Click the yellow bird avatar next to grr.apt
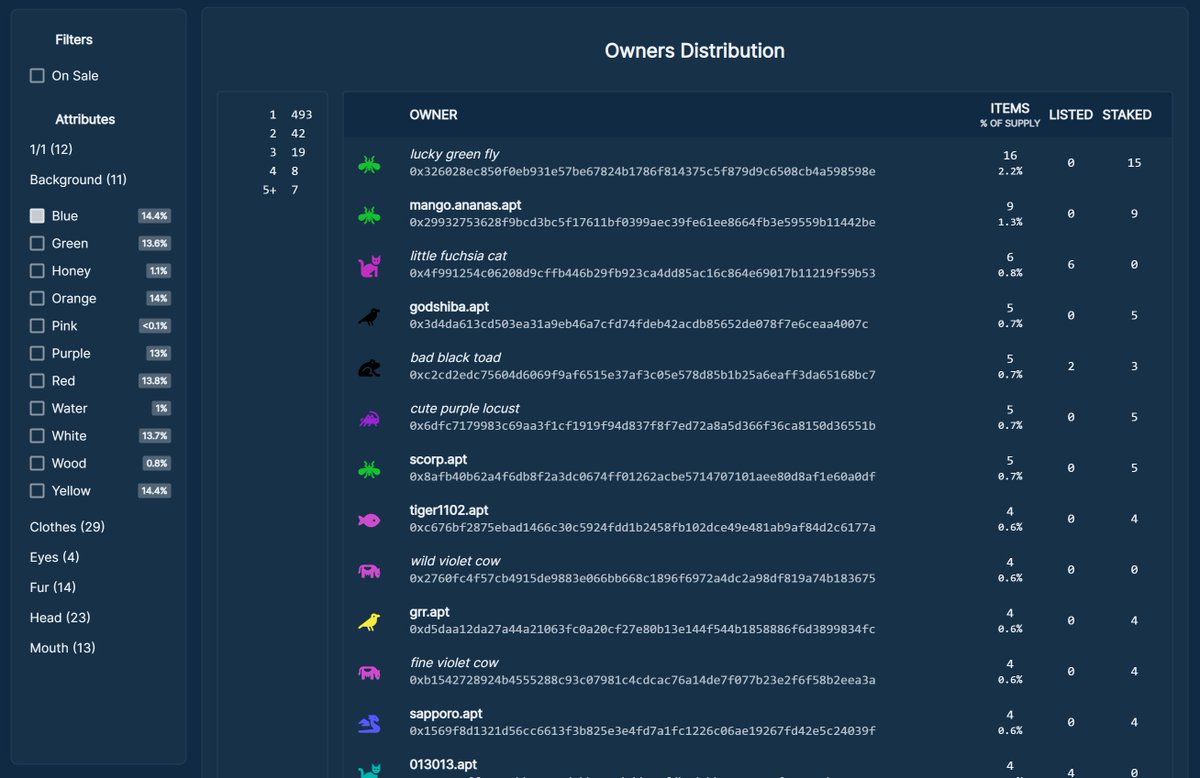 [369, 622]
